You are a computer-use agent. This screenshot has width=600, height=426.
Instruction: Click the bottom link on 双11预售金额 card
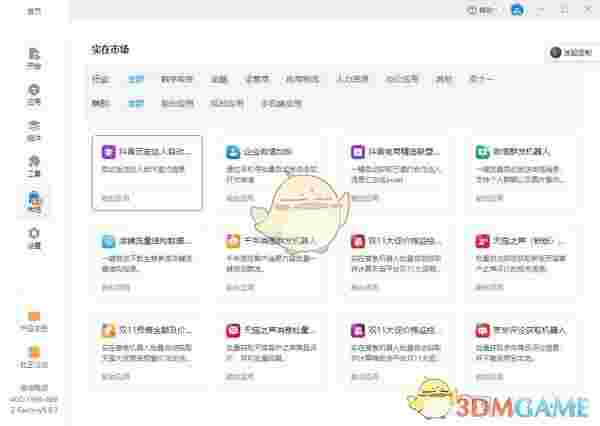(116, 377)
